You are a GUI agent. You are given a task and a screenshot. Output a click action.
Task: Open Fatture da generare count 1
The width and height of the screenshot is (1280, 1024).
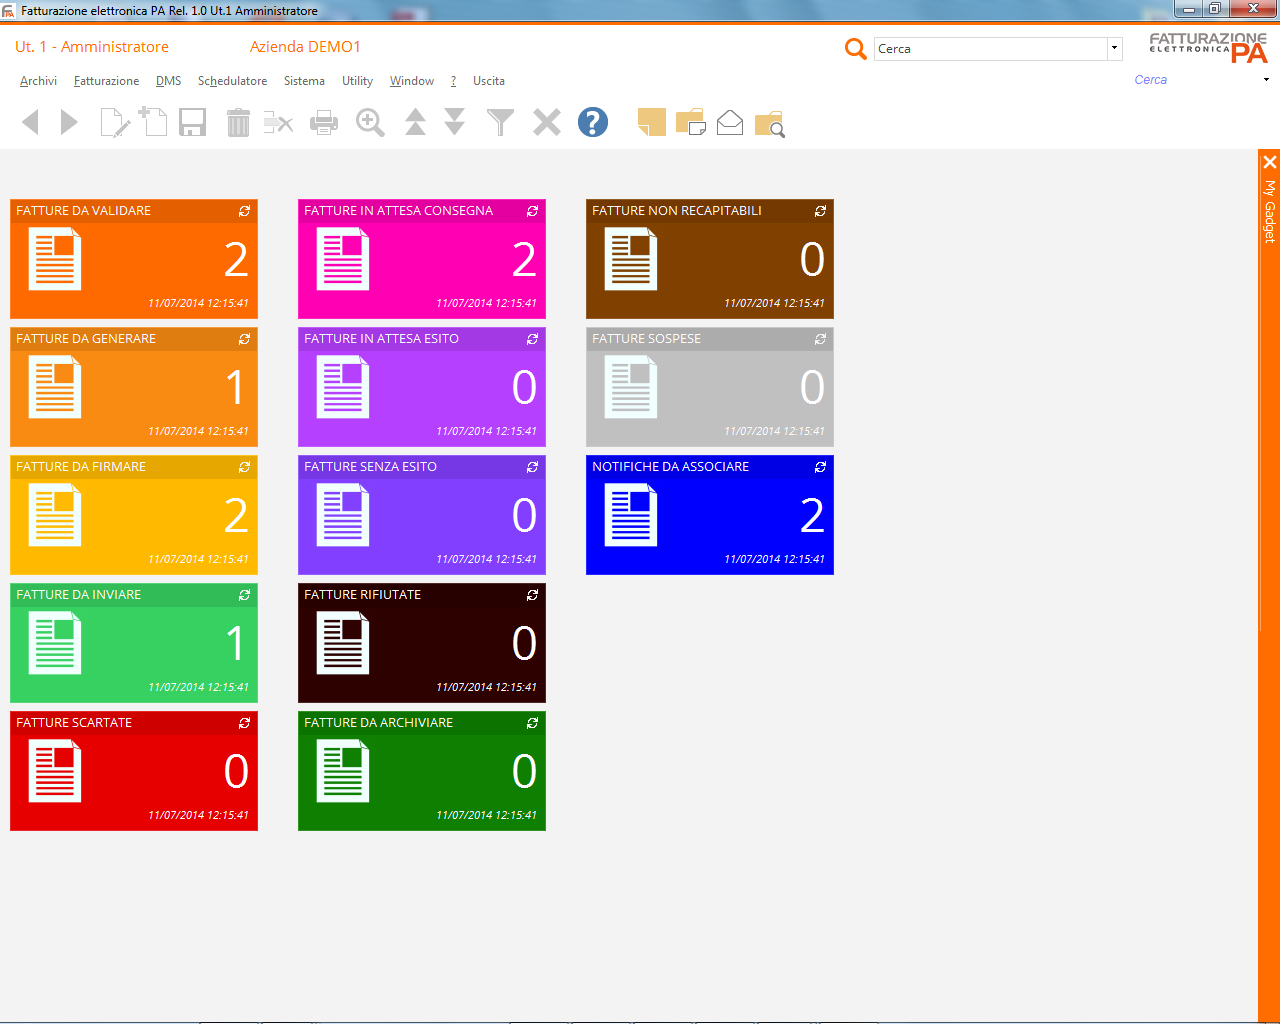[x=235, y=387]
